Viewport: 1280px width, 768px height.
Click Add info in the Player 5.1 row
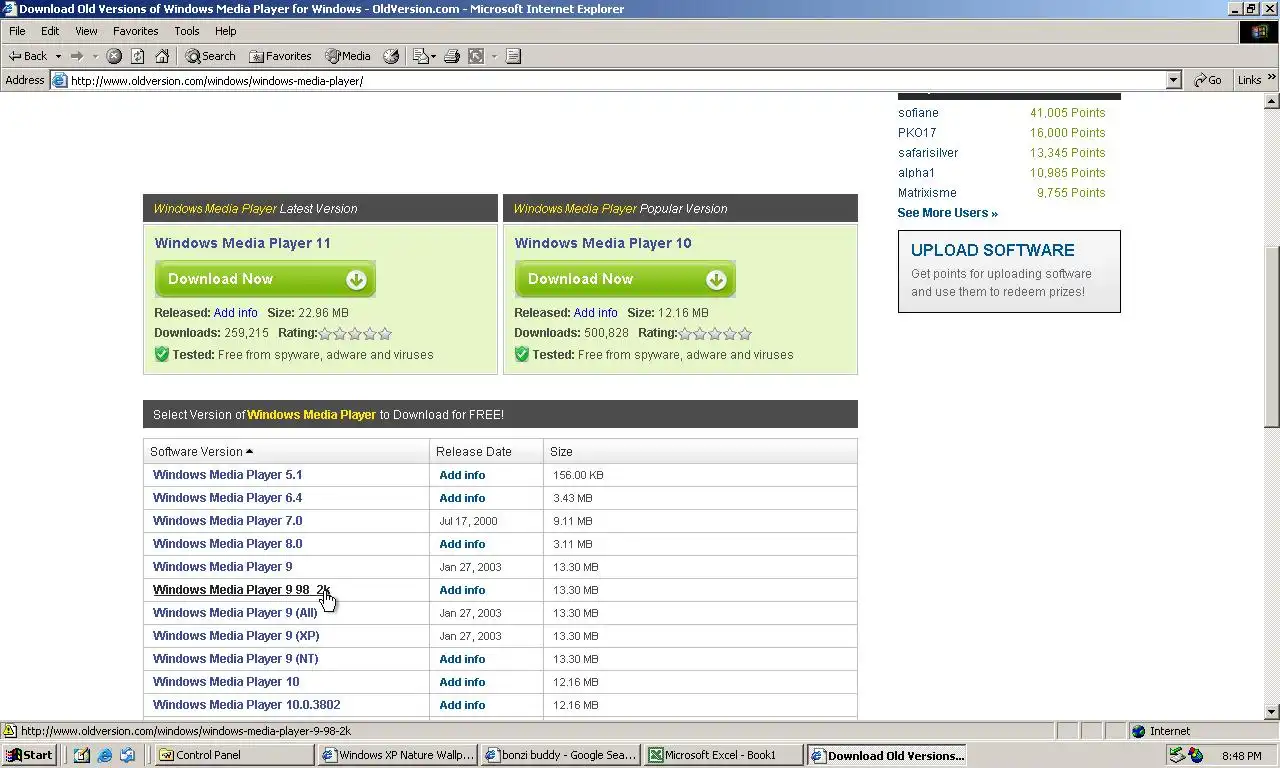pos(462,475)
